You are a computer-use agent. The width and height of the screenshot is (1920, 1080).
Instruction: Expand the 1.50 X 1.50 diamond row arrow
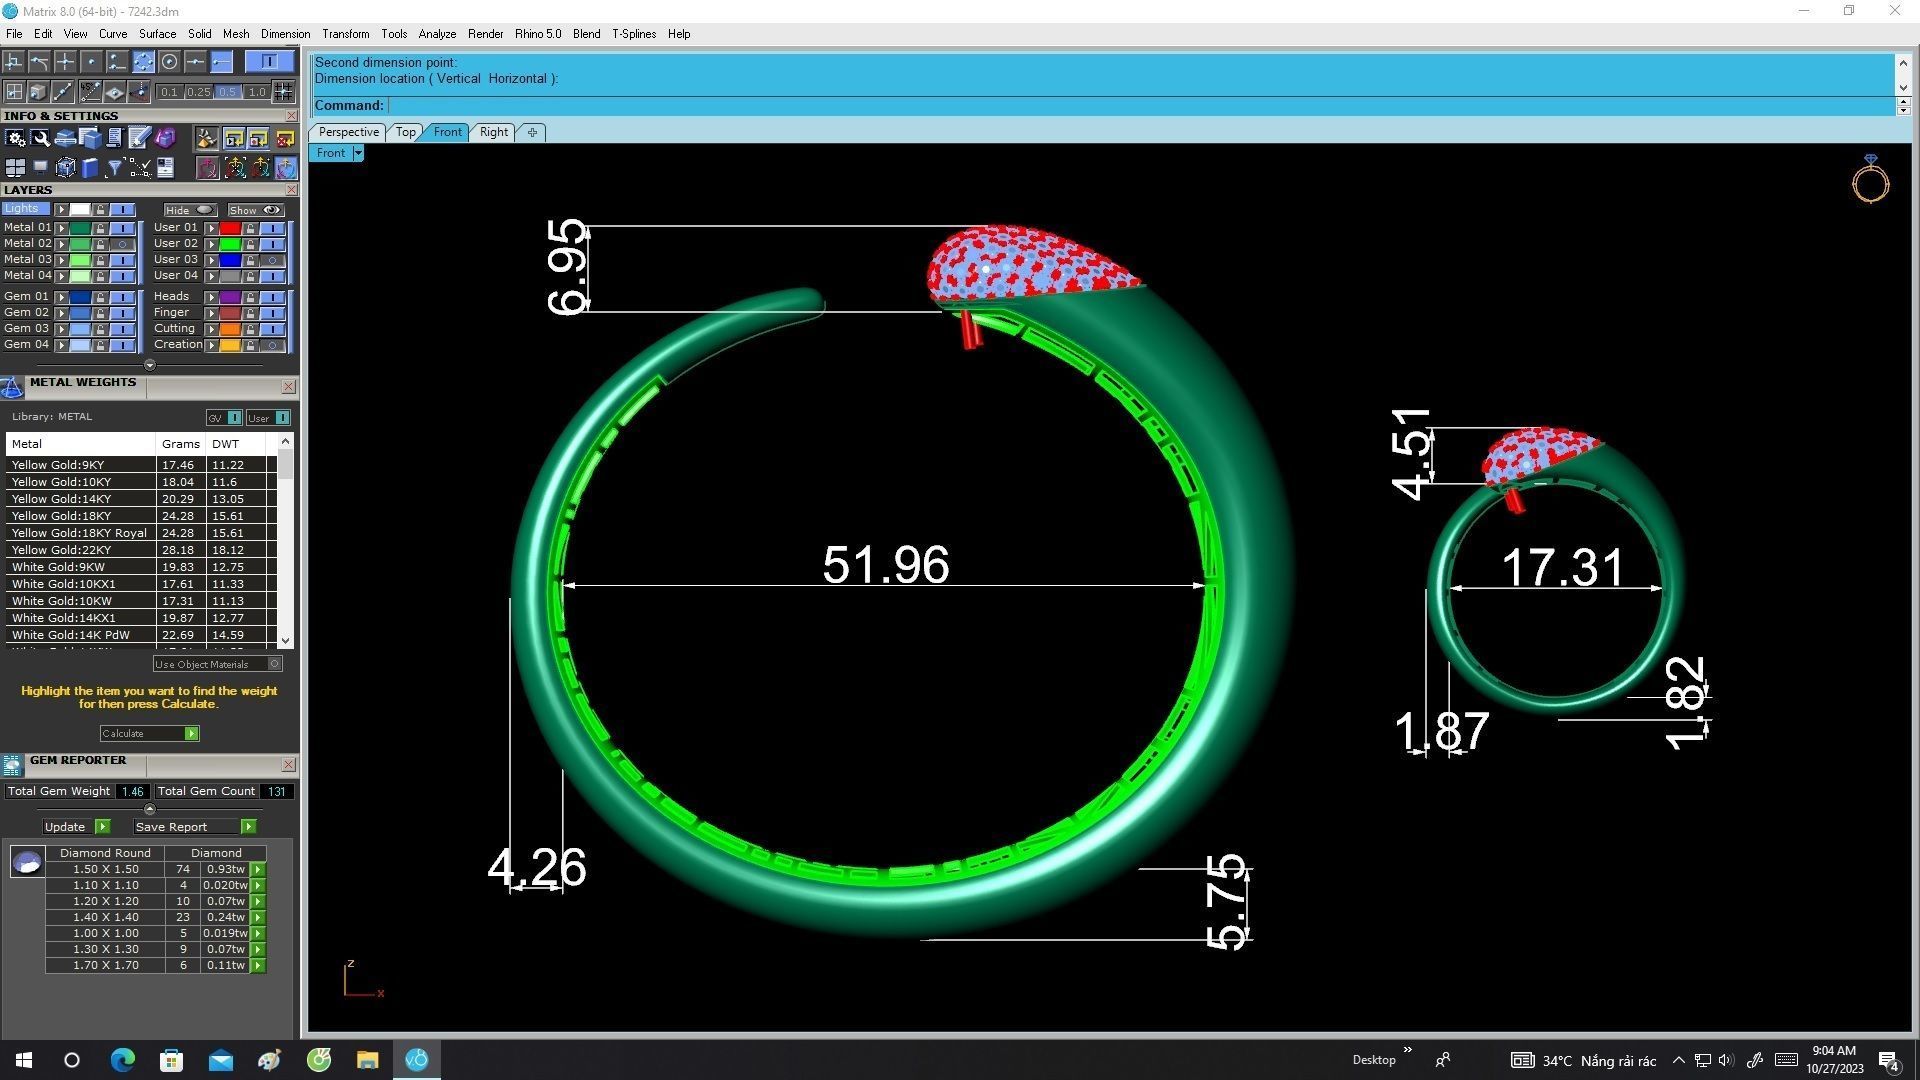258,870
